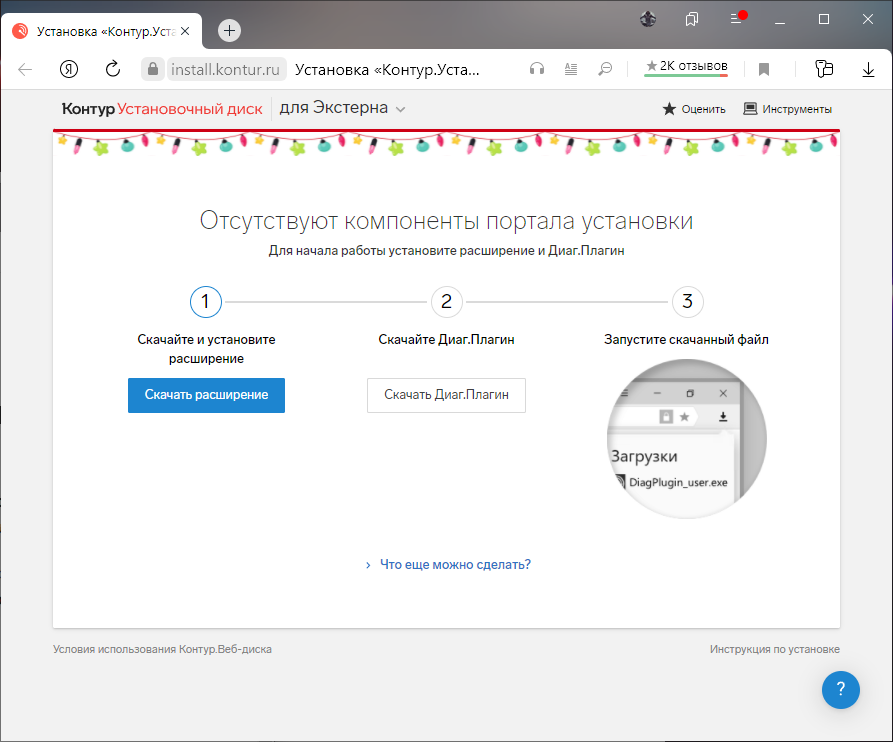Click the page title text in address bar

tap(387, 69)
